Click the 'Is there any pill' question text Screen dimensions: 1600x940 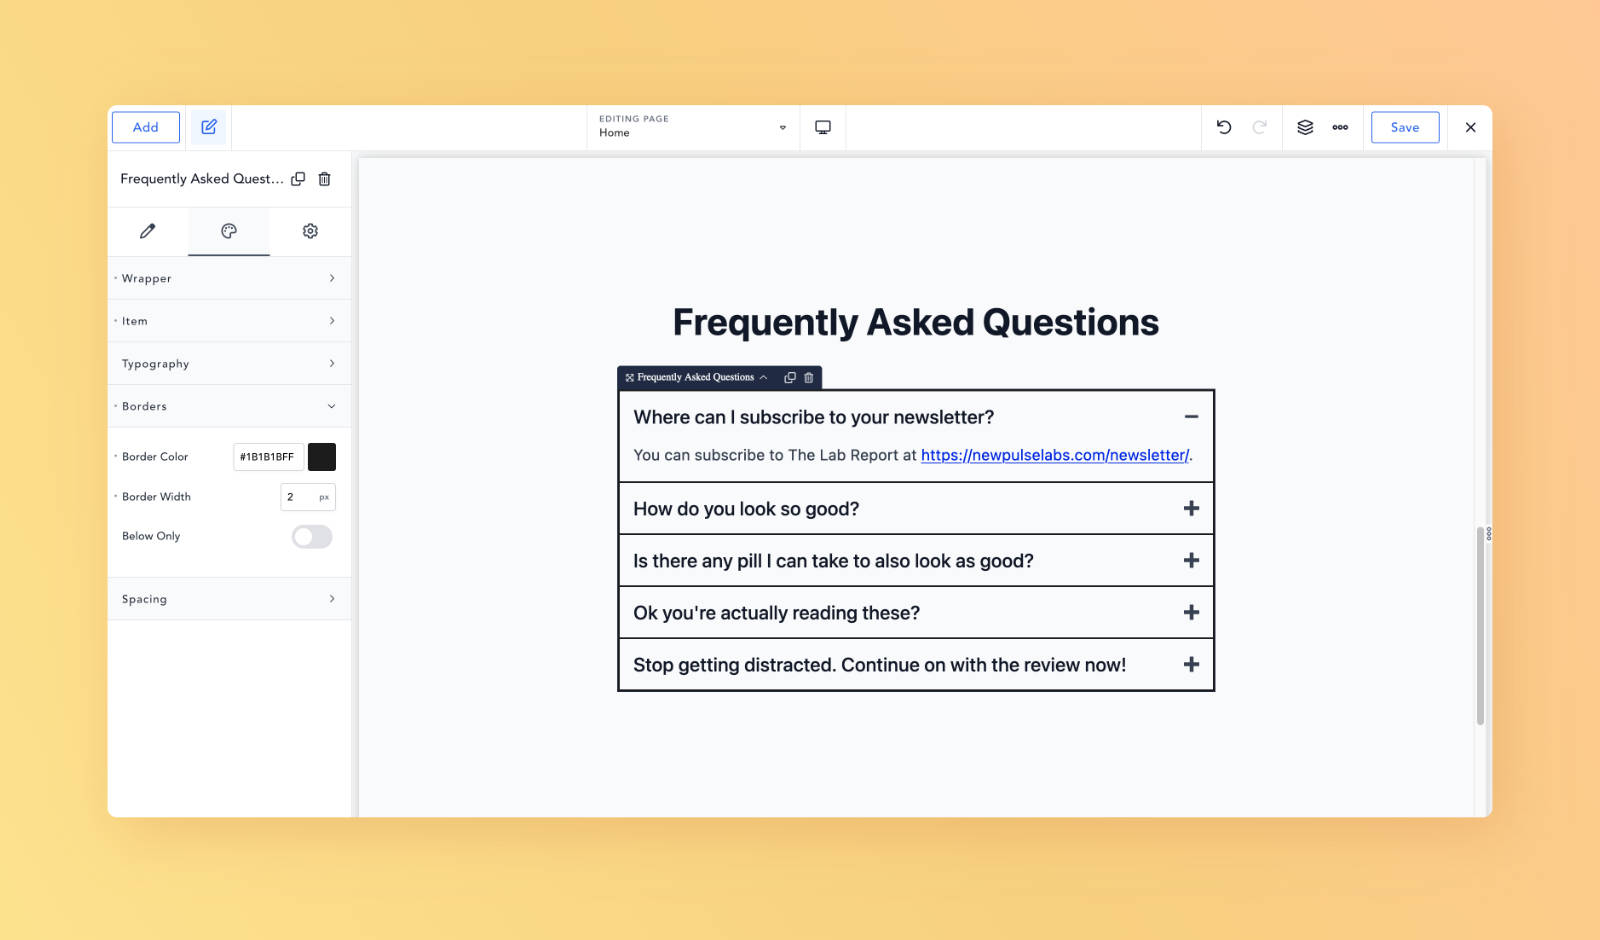(833, 561)
